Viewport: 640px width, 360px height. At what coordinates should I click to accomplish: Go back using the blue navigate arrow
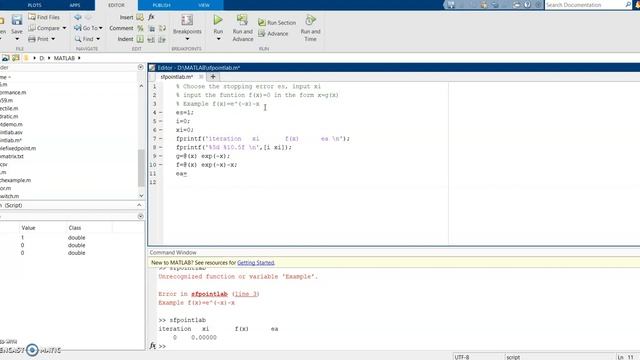pyautogui.click(x=78, y=17)
